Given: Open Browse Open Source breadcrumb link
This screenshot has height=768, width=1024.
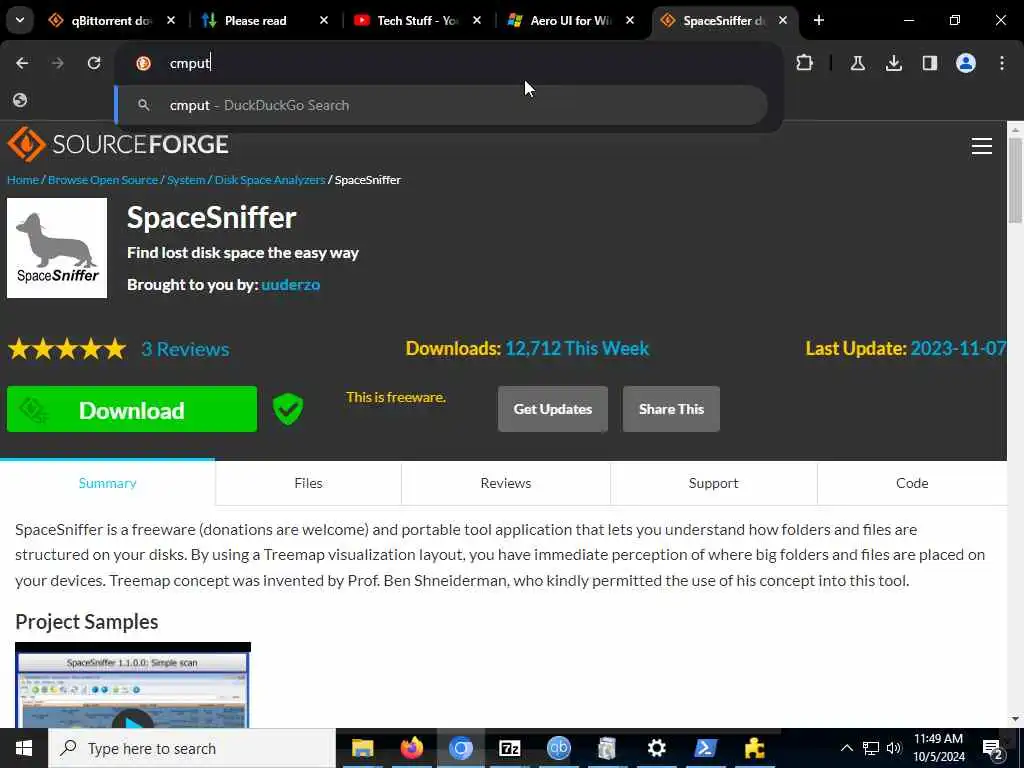Looking at the screenshot, I should click(x=103, y=180).
